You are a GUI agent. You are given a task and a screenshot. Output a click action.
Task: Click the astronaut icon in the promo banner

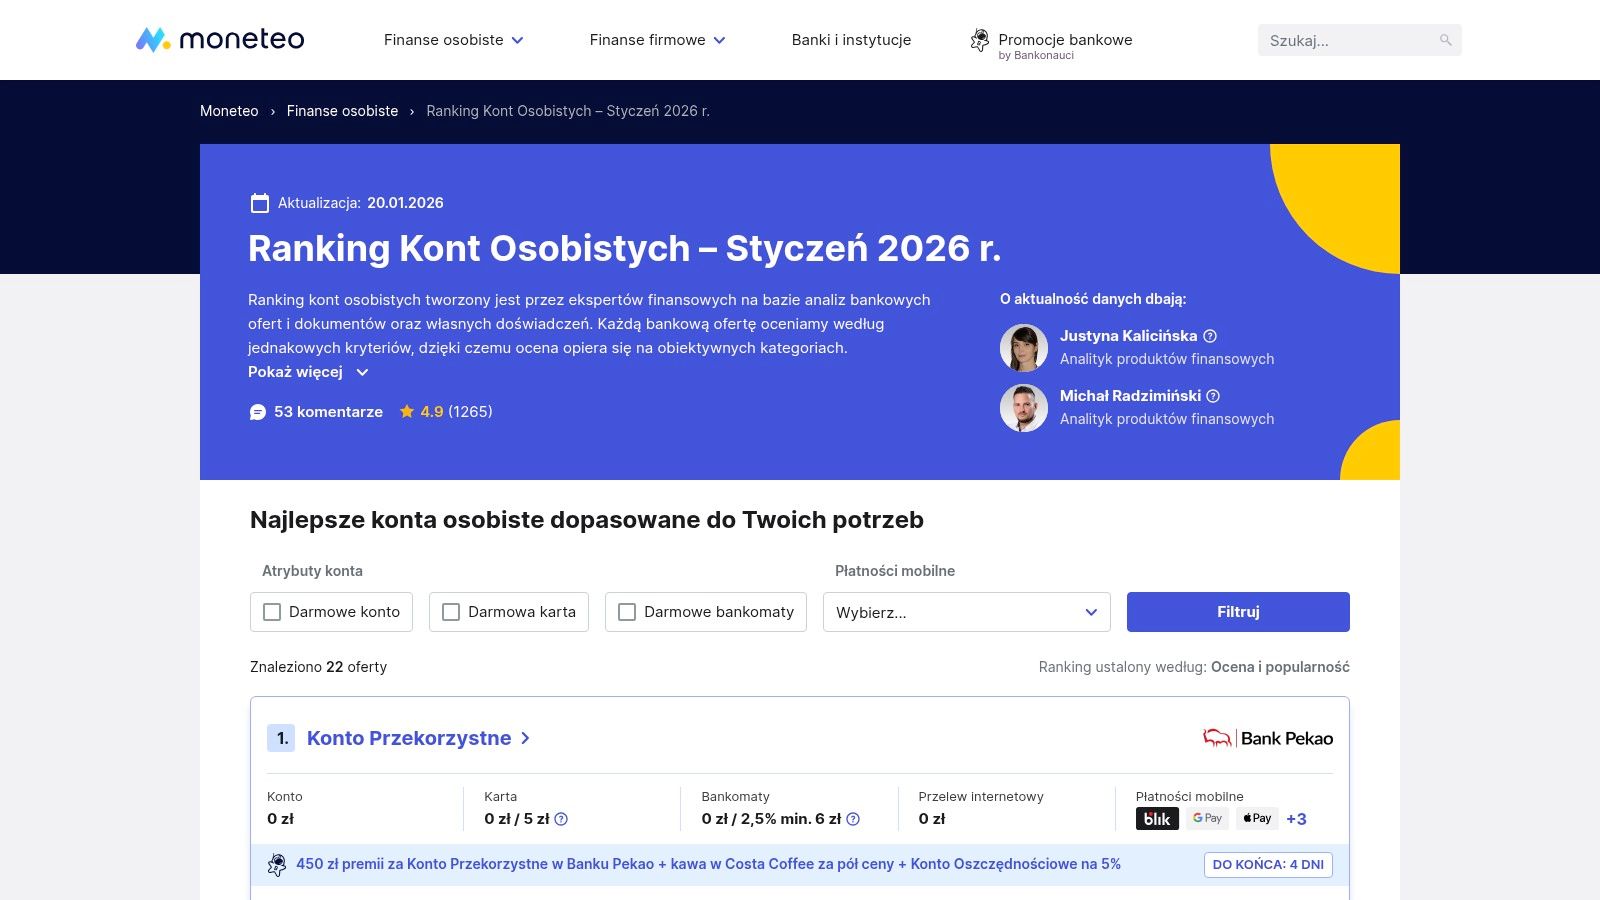(x=277, y=865)
